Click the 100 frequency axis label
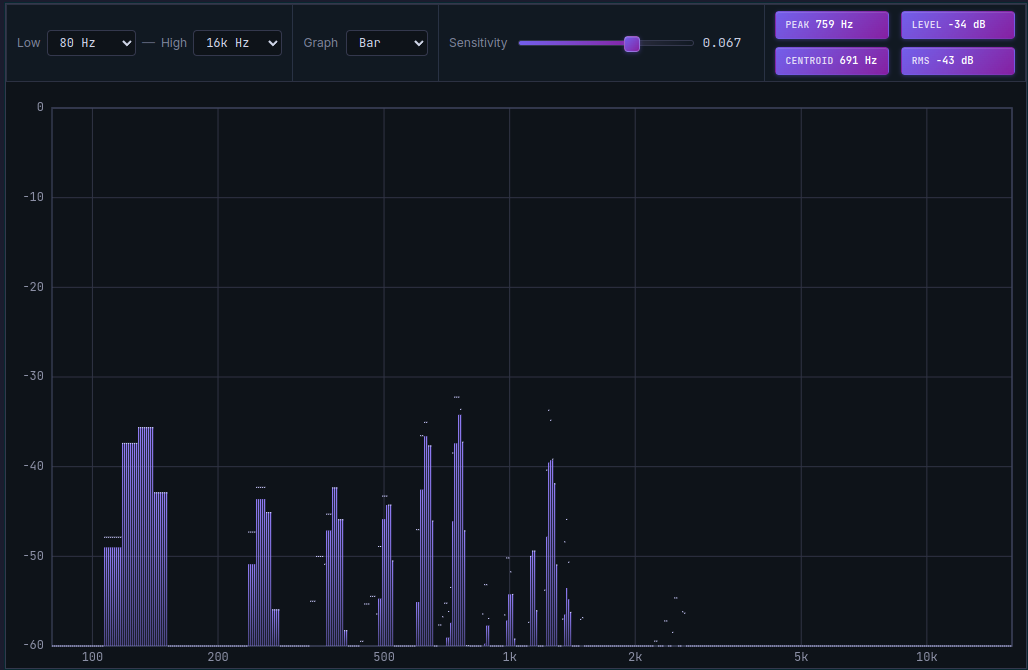This screenshot has width=1028, height=670. (x=92, y=657)
